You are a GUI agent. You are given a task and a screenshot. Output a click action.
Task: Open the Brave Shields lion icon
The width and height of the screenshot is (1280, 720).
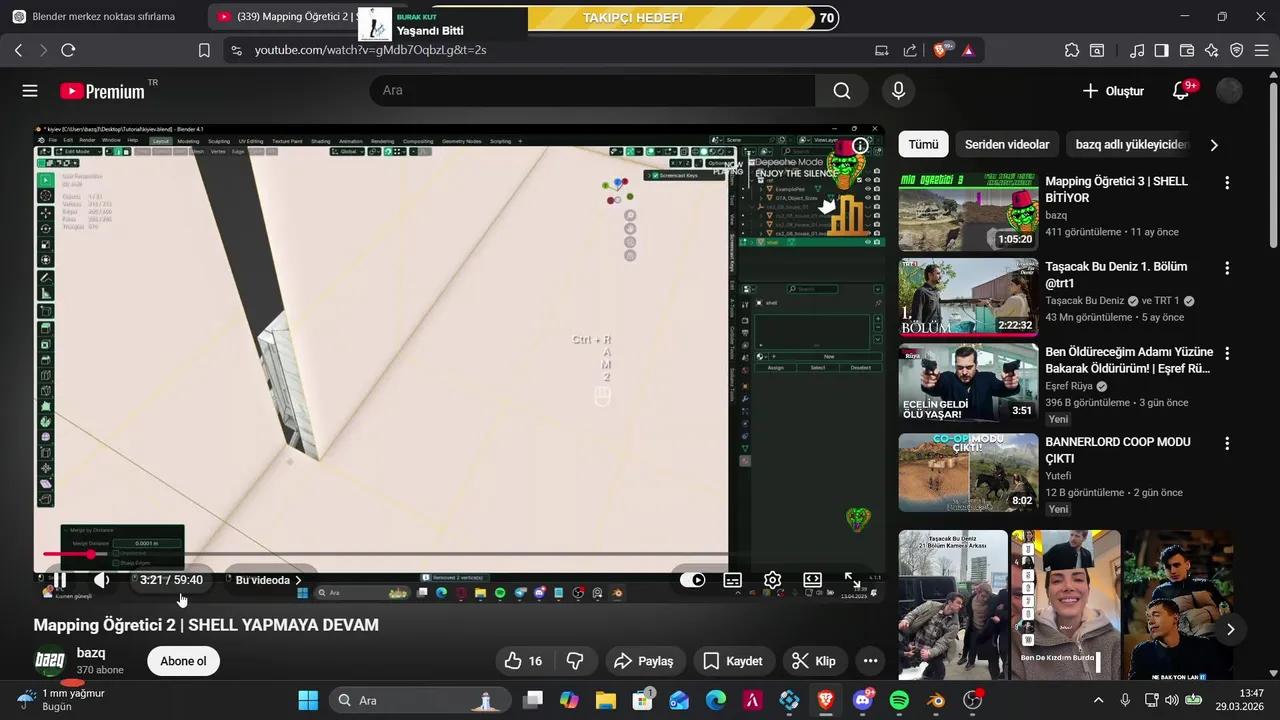click(x=941, y=50)
